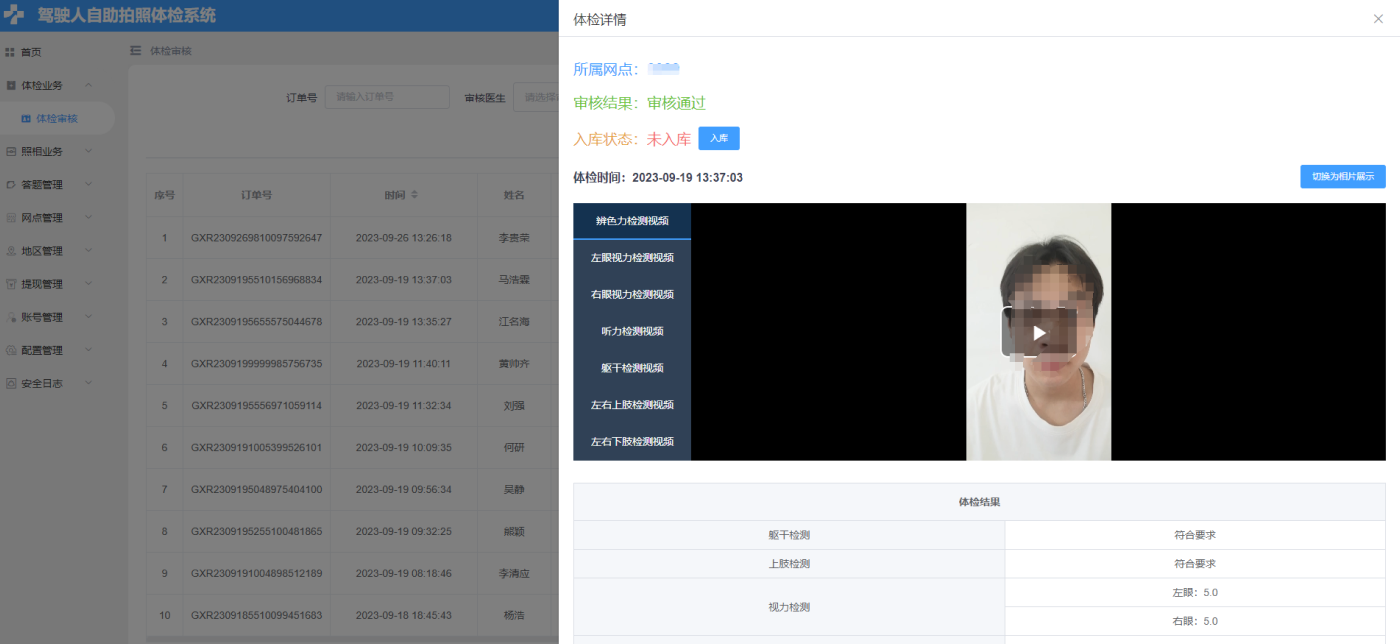
Task: Play the color vision test video
Action: 1039,332
